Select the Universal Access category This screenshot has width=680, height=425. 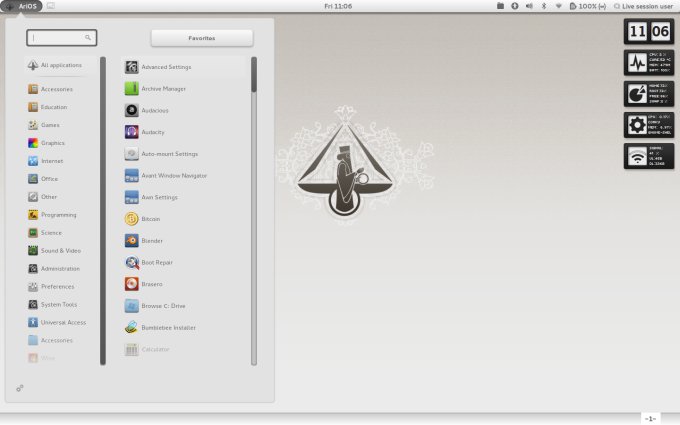coord(57,323)
